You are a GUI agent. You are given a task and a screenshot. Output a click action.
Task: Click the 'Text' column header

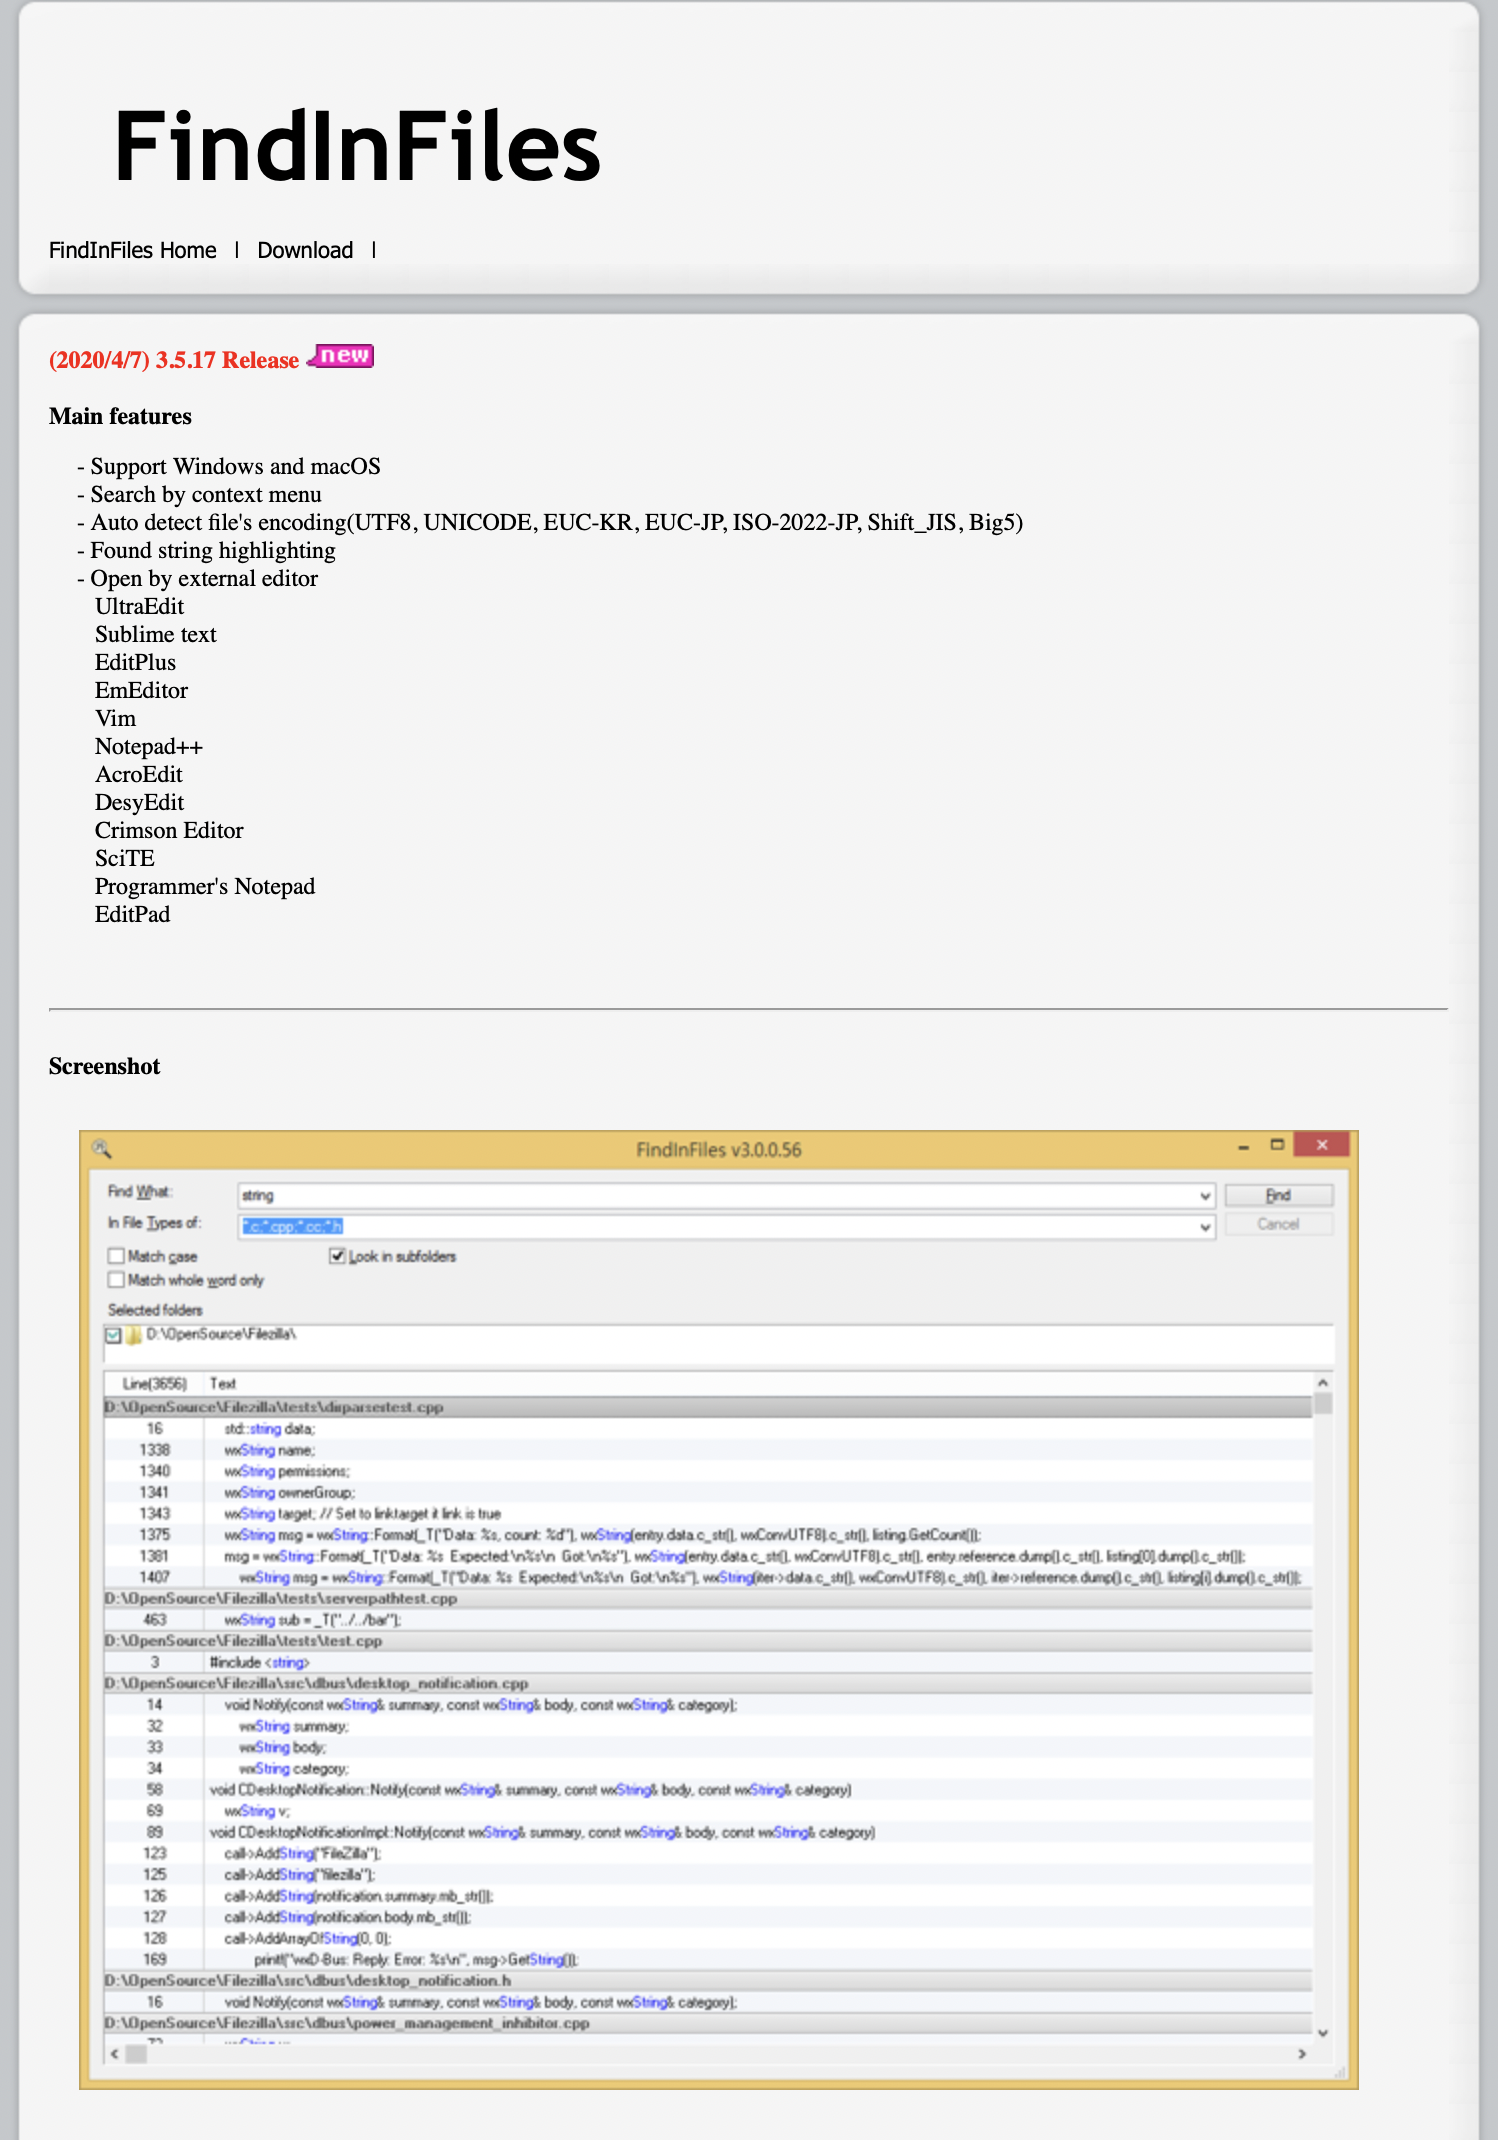(223, 1384)
